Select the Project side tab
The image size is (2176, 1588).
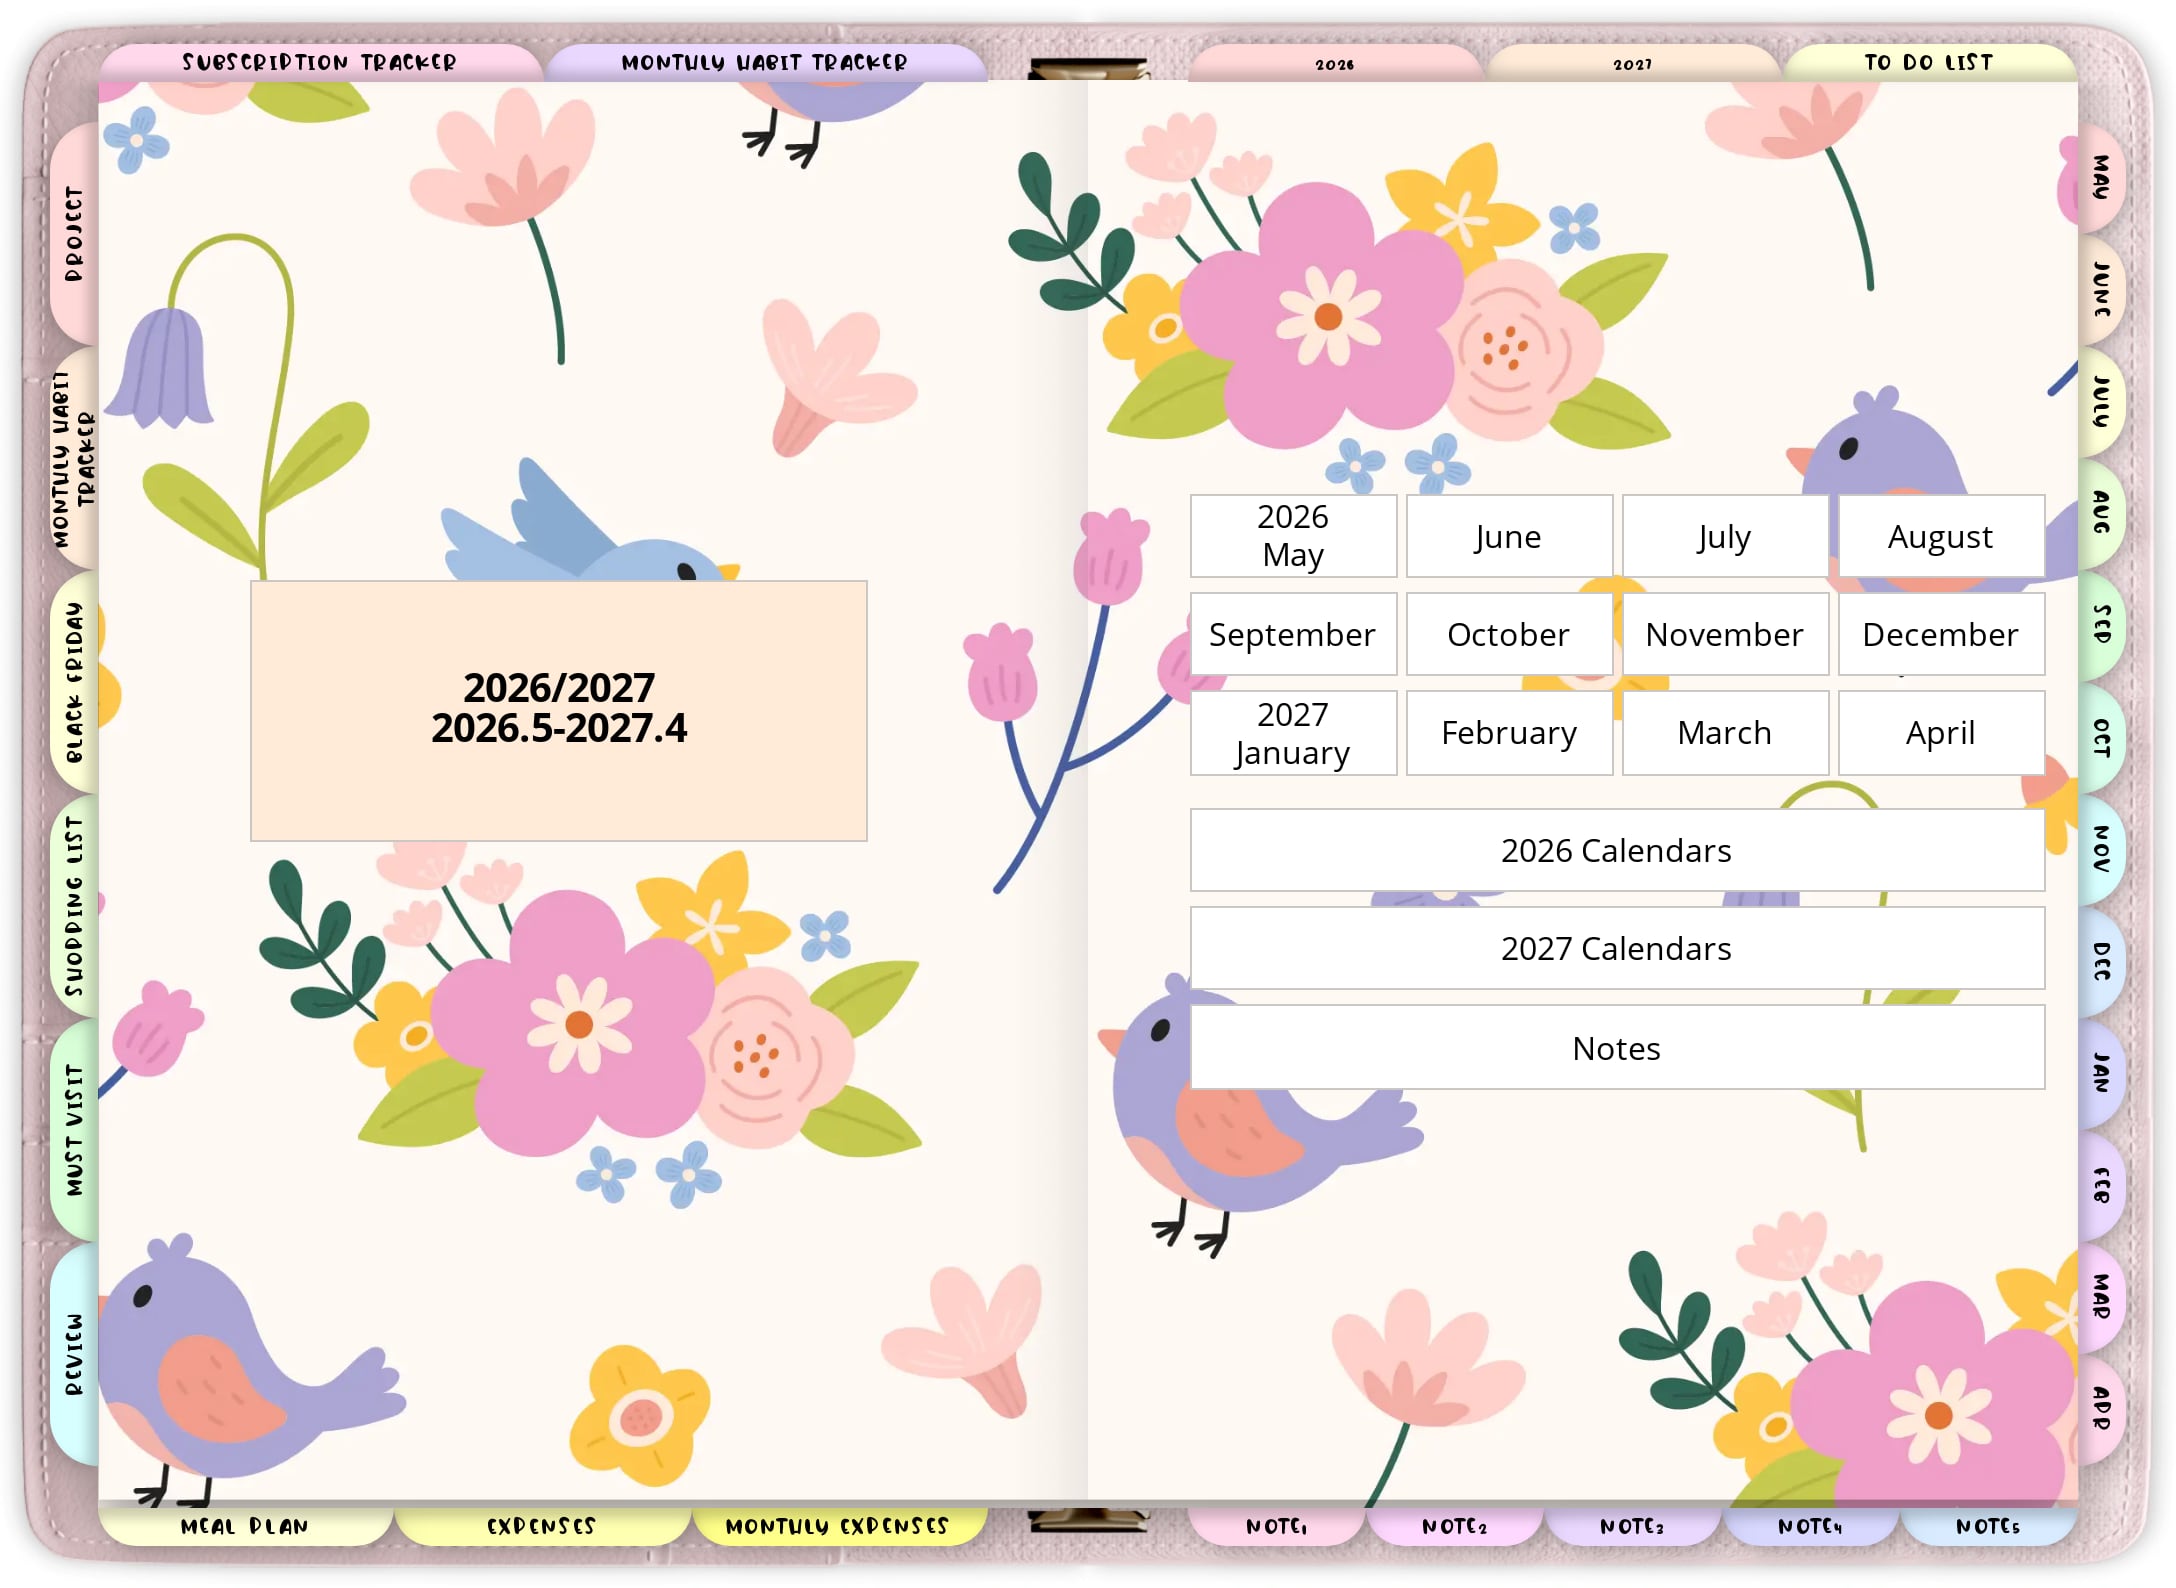(x=74, y=233)
